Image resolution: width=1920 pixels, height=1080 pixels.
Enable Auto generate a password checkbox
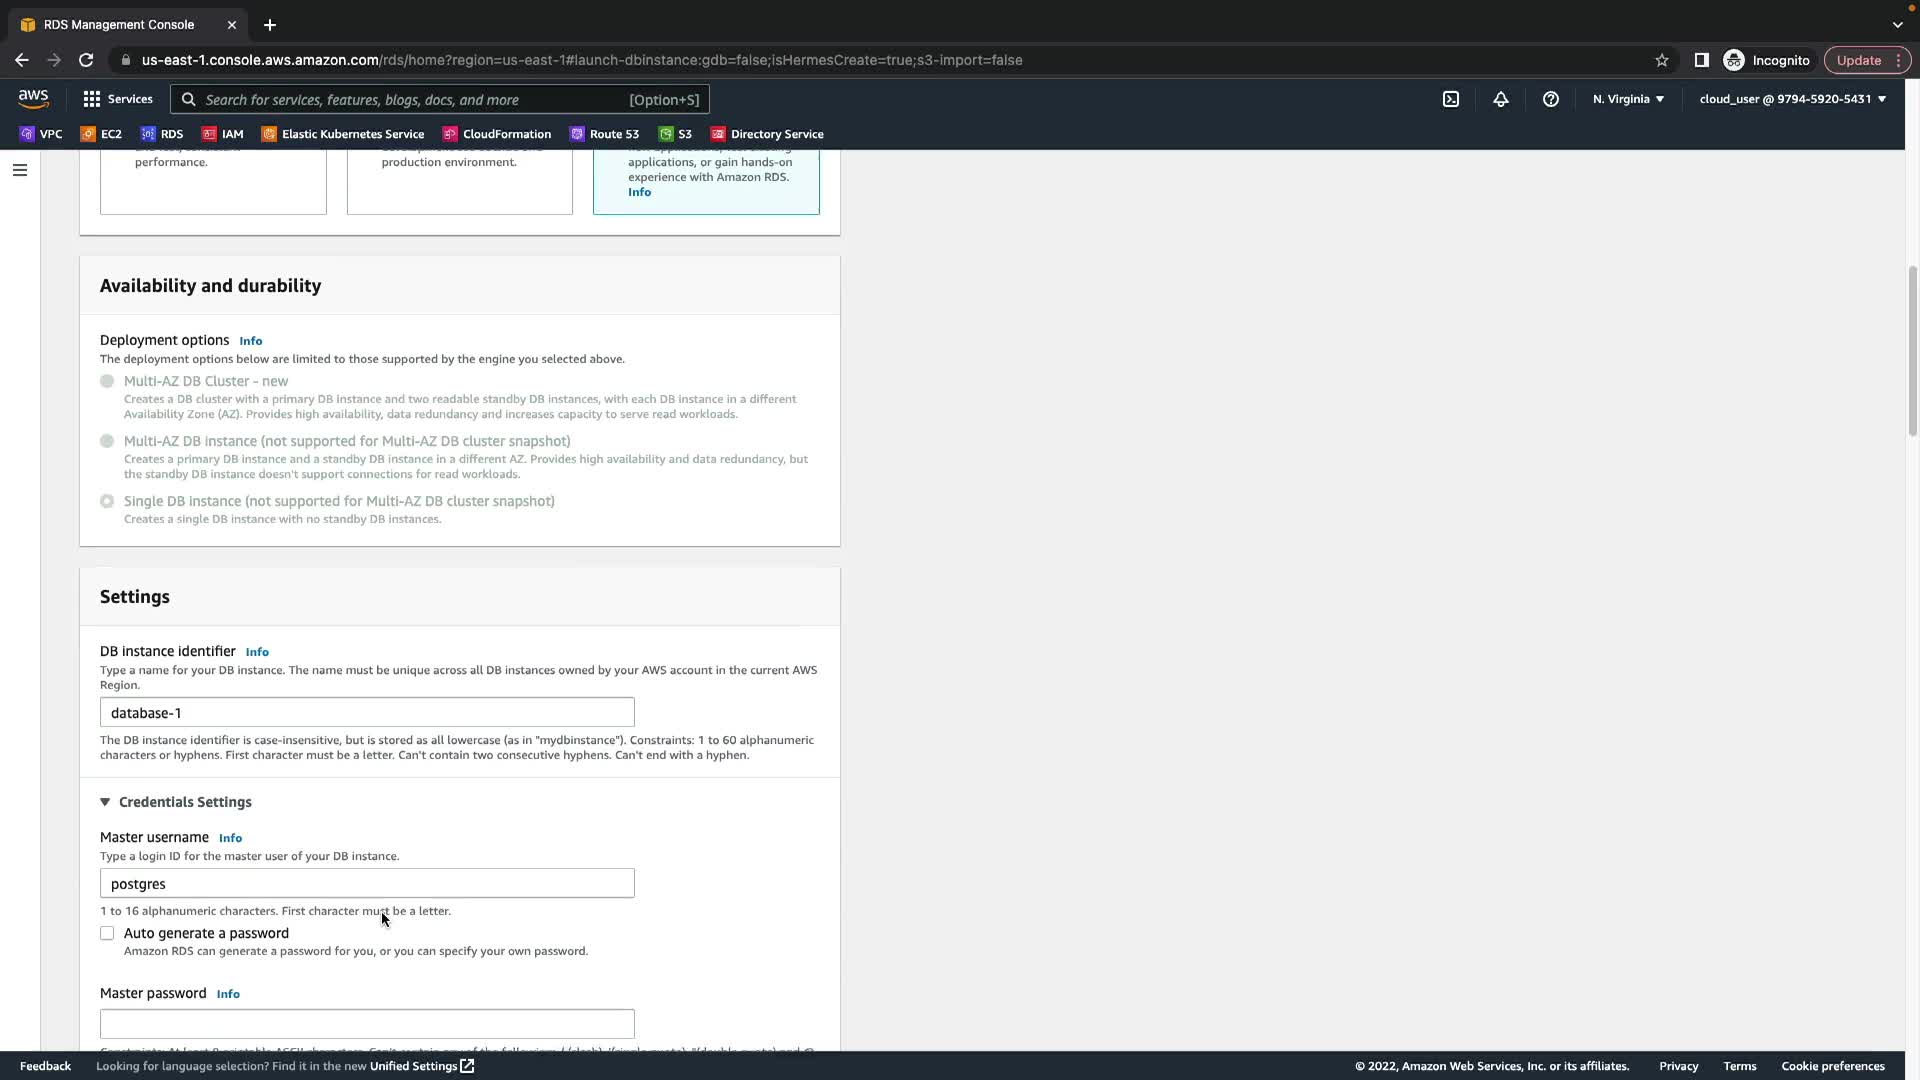(107, 933)
